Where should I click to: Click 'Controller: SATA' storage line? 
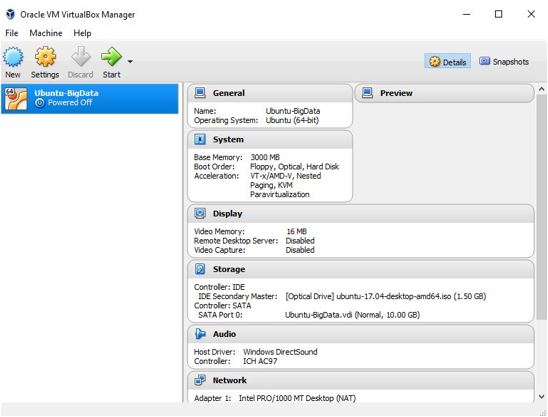pyautogui.click(x=223, y=305)
